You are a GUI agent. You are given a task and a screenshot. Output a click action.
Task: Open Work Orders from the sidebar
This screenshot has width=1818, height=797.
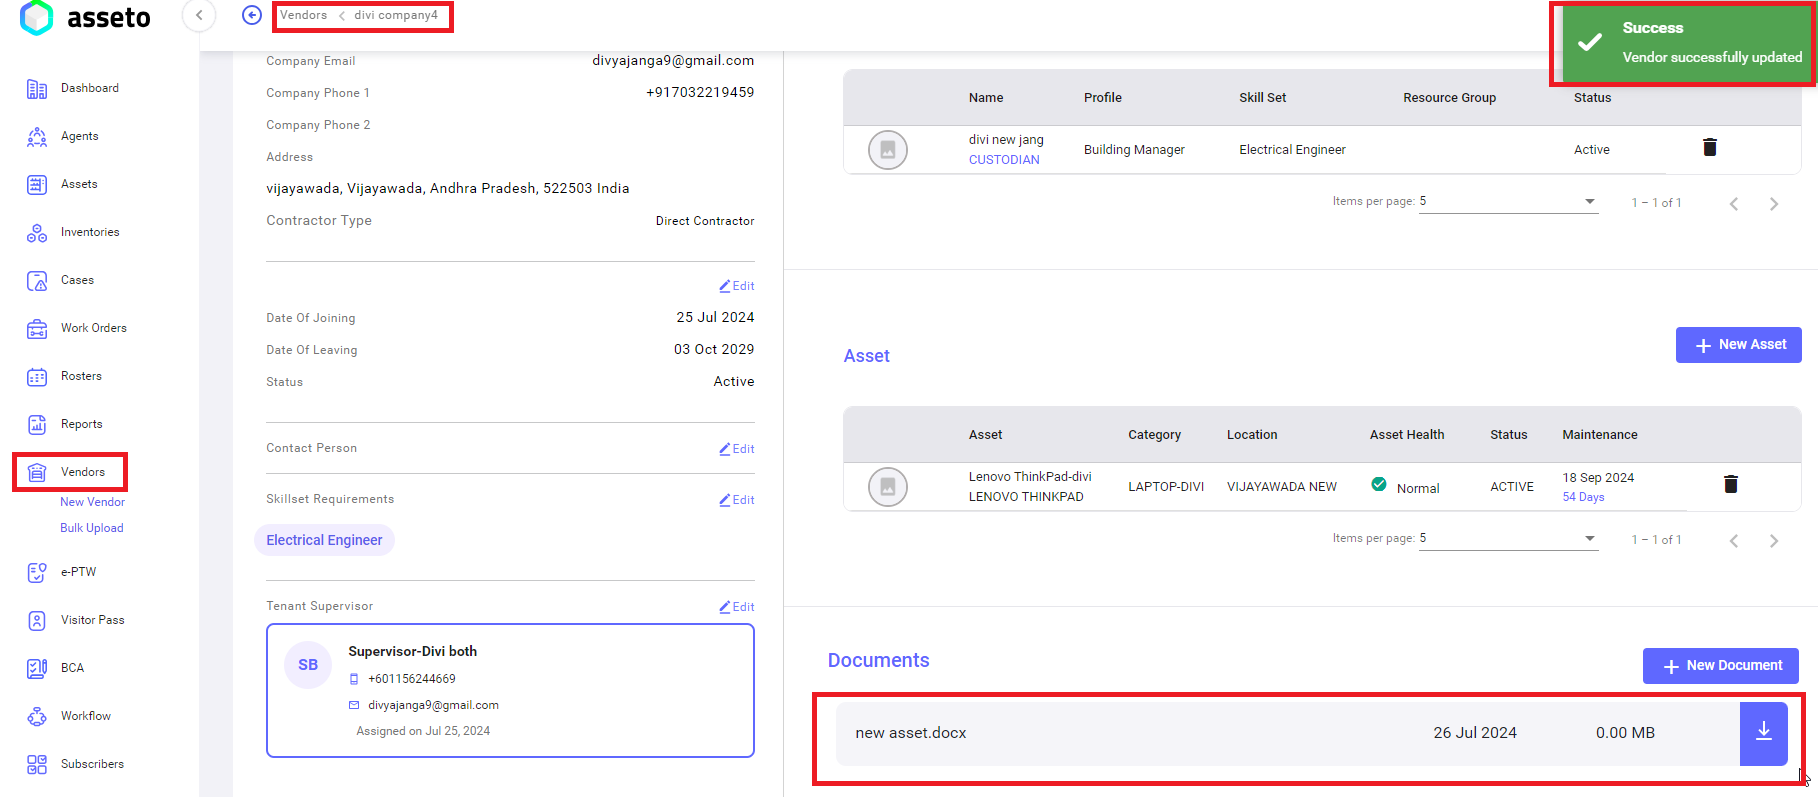click(93, 328)
